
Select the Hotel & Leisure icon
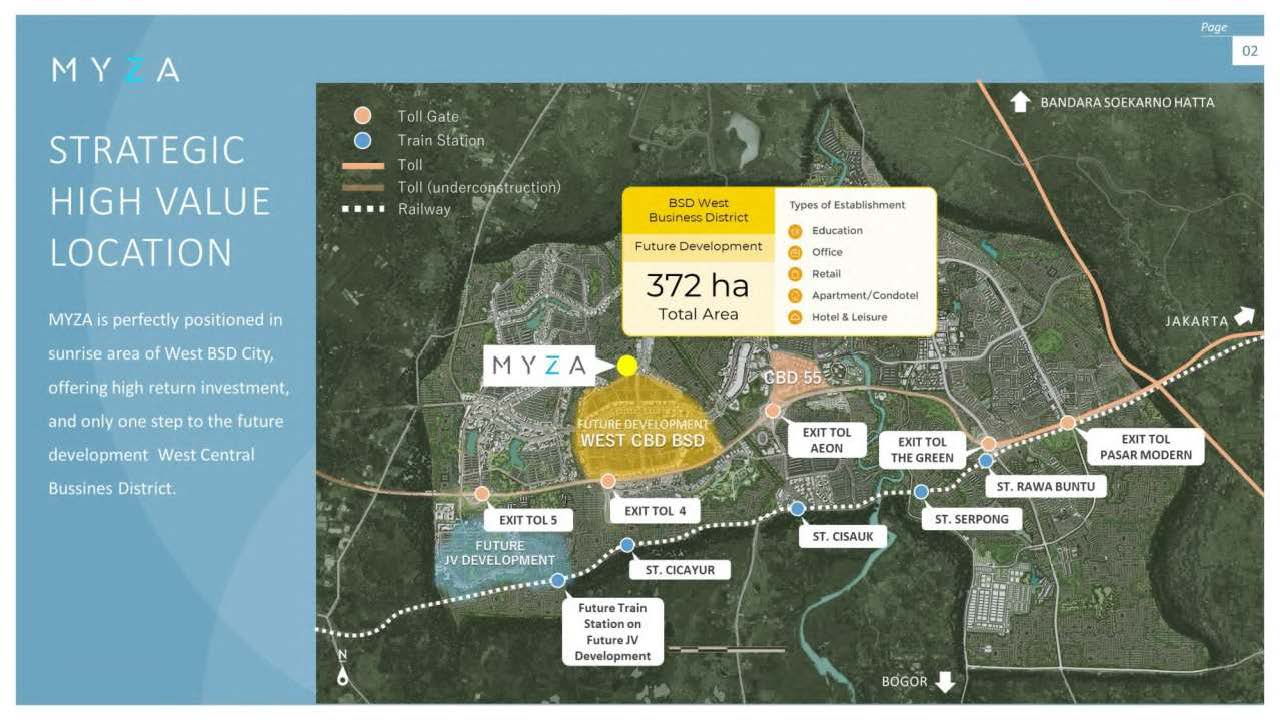point(796,318)
